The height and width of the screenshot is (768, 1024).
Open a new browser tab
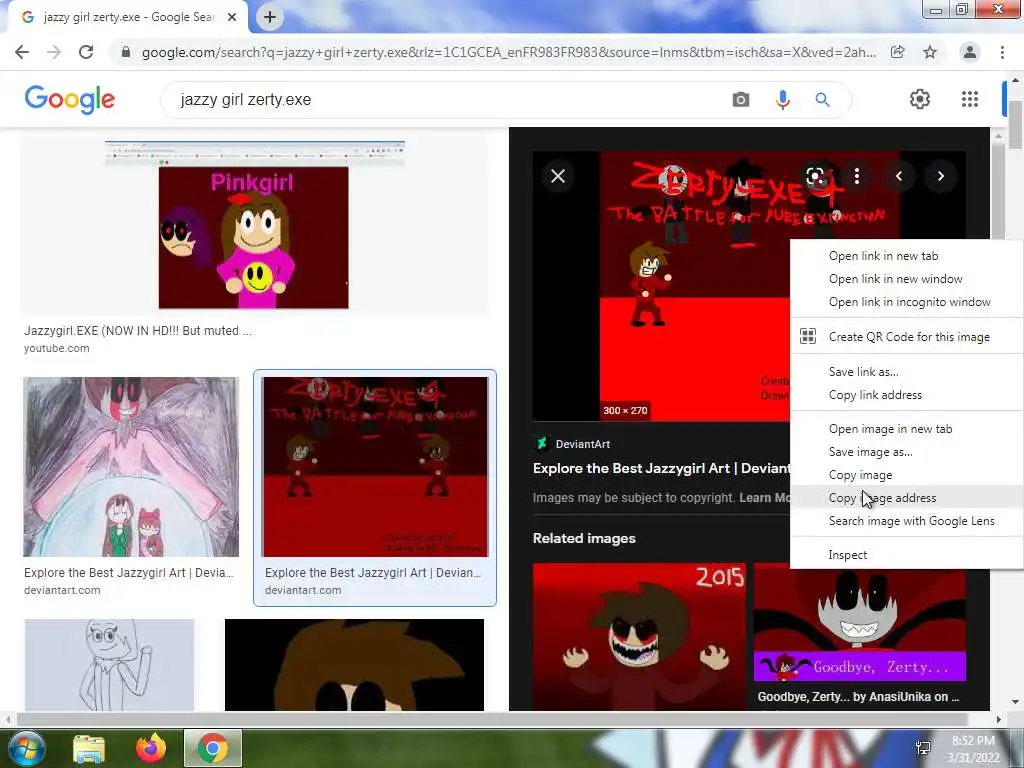tap(270, 17)
